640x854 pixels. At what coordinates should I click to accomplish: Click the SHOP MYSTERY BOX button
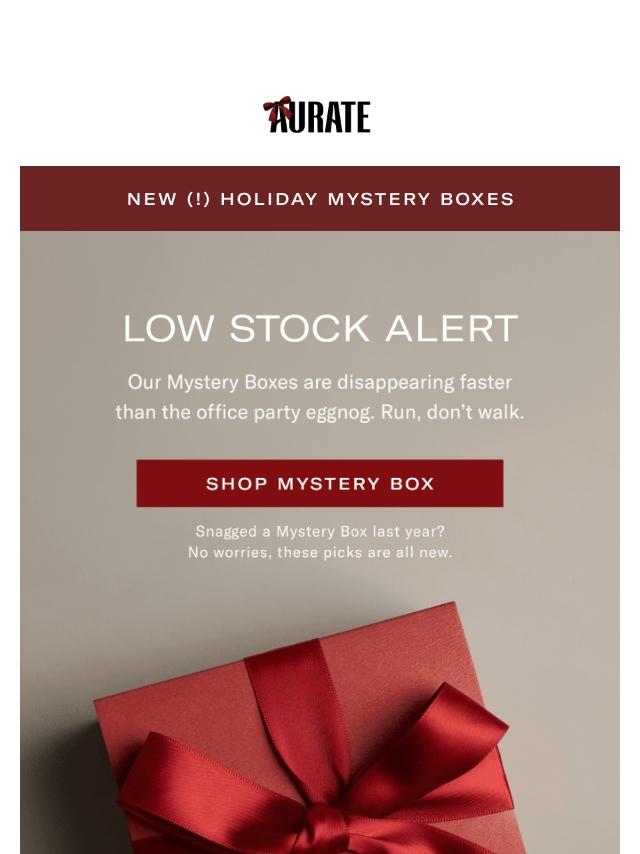[x=320, y=483]
